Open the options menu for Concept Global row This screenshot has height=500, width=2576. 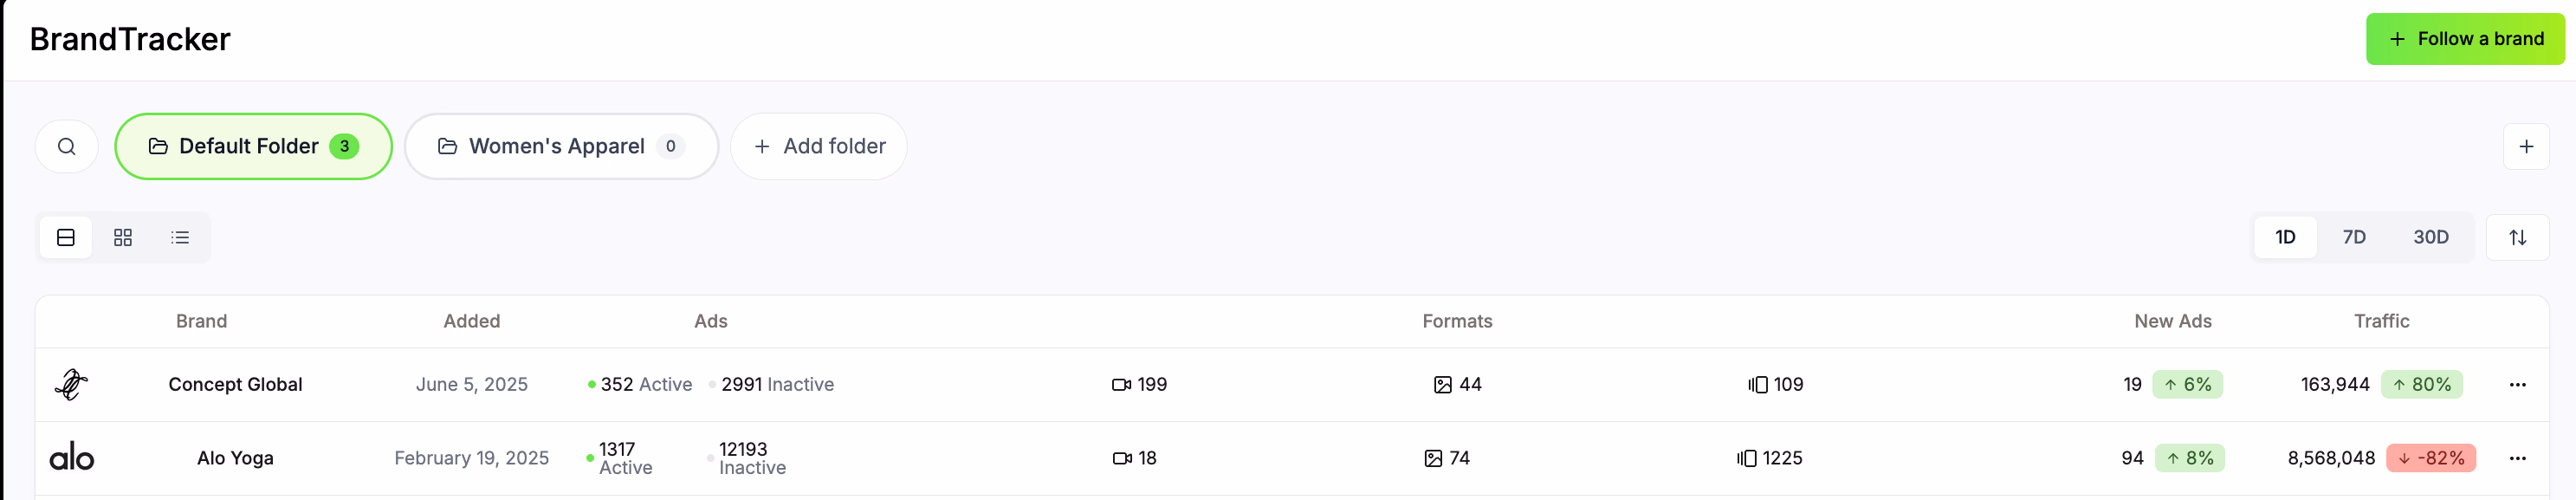(2519, 384)
